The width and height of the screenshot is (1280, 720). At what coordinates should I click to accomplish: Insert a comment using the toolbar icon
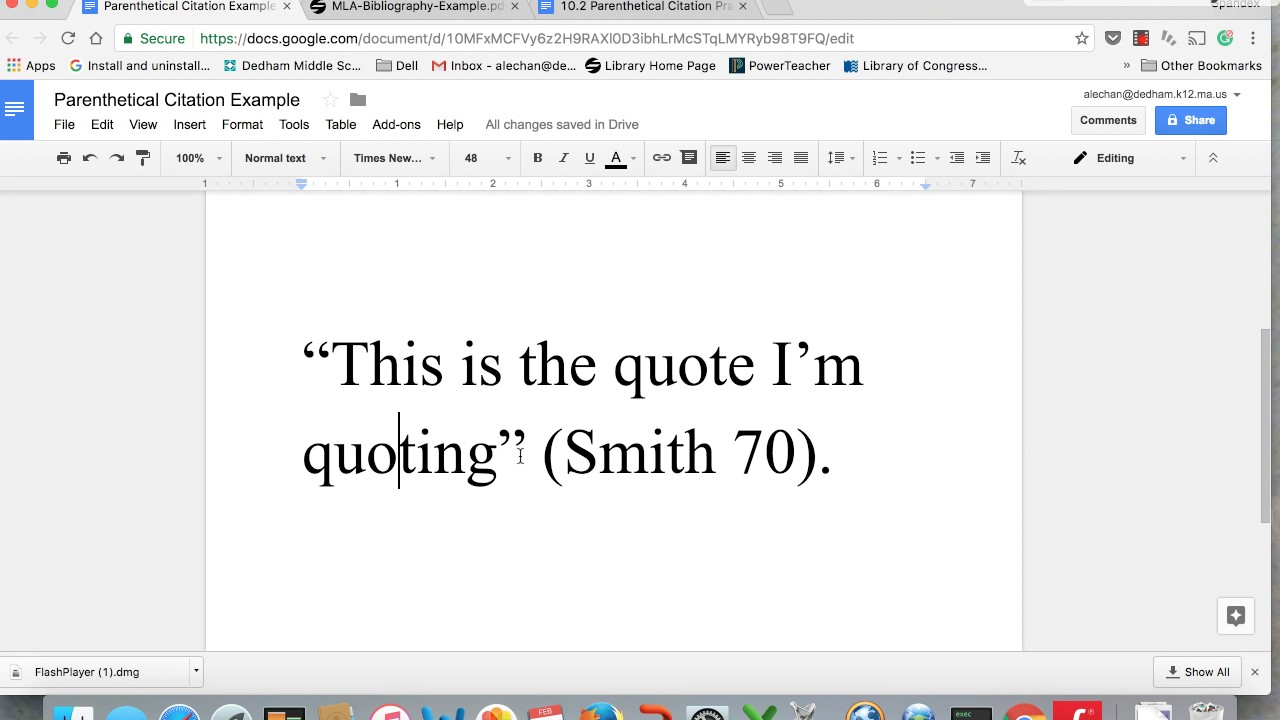pyautogui.click(x=689, y=158)
